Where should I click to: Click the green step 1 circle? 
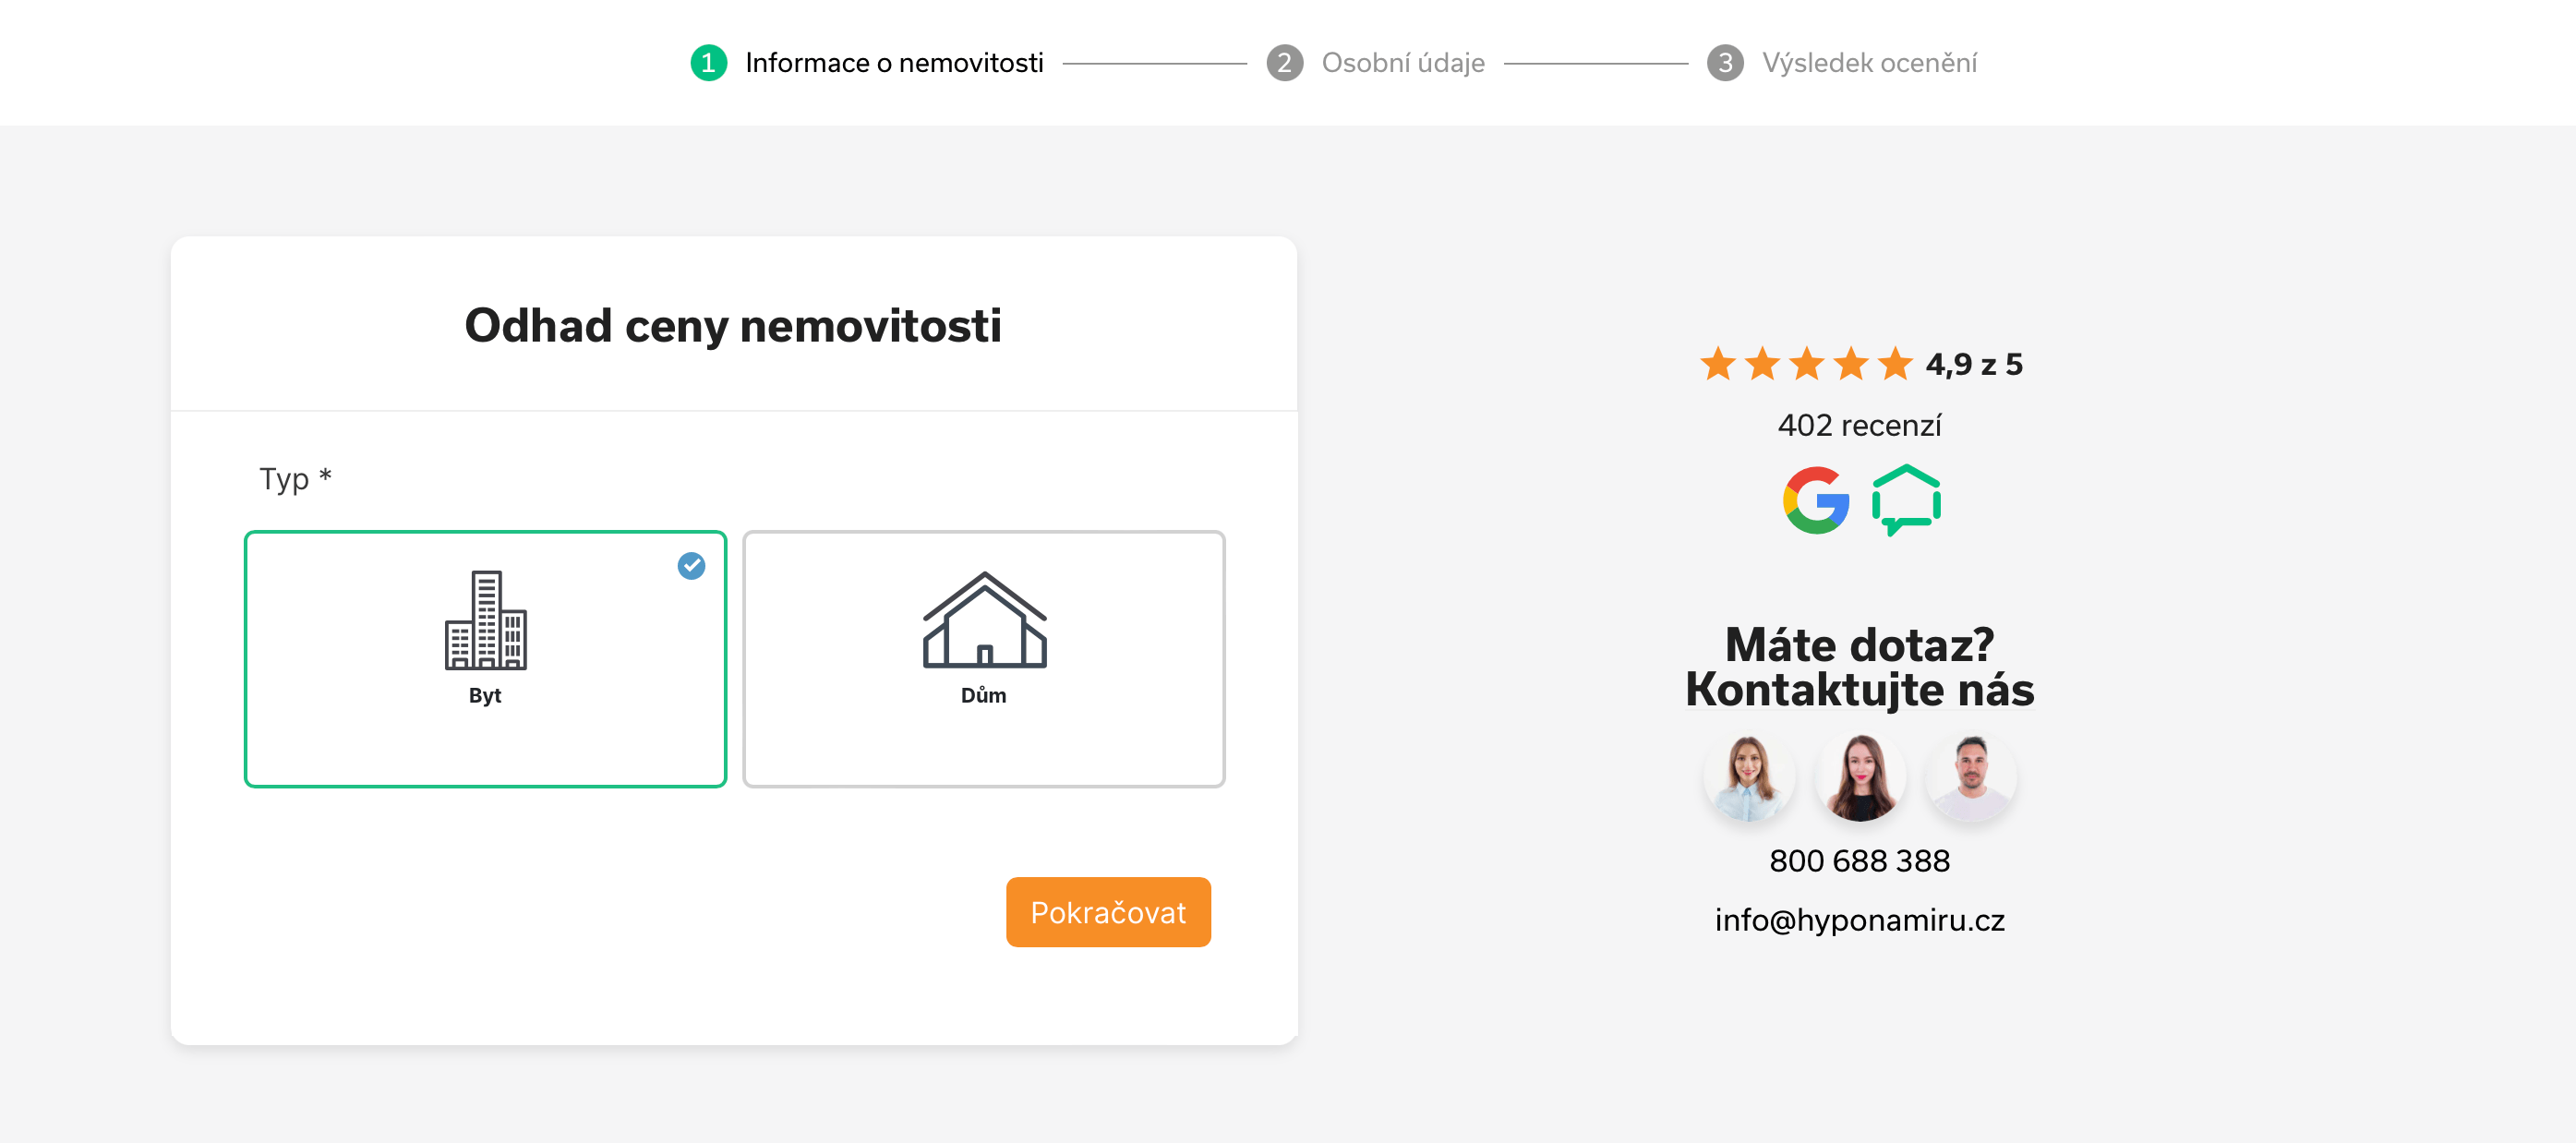tap(708, 63)
